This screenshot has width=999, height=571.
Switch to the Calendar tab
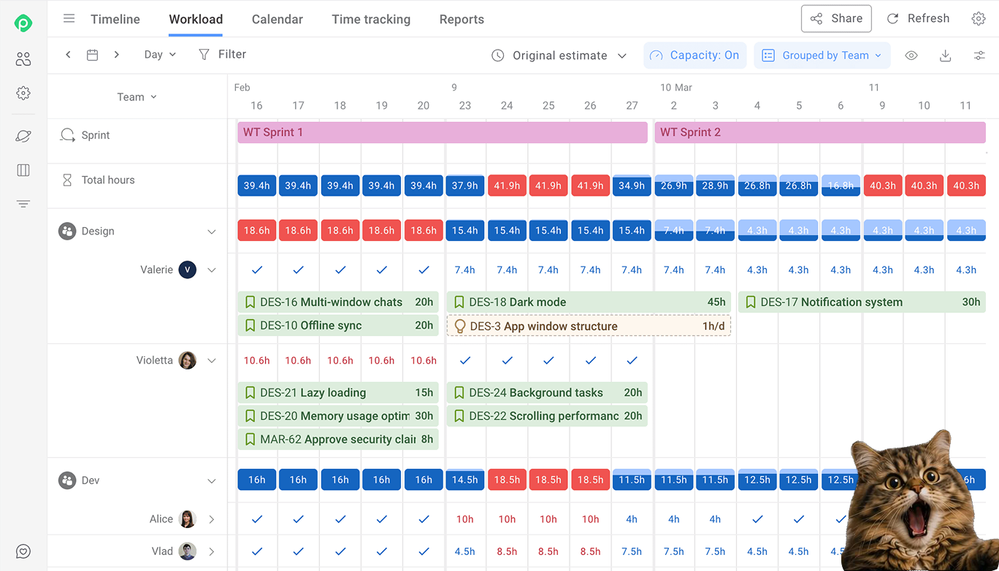(277, 19)
